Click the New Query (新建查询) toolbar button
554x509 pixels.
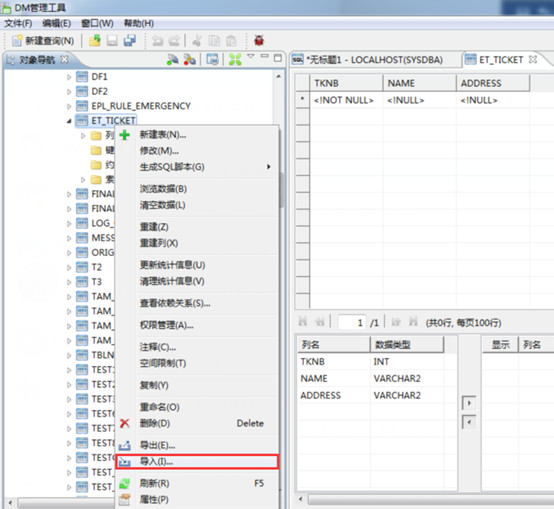pyautogui.click(x=43, y=41)
